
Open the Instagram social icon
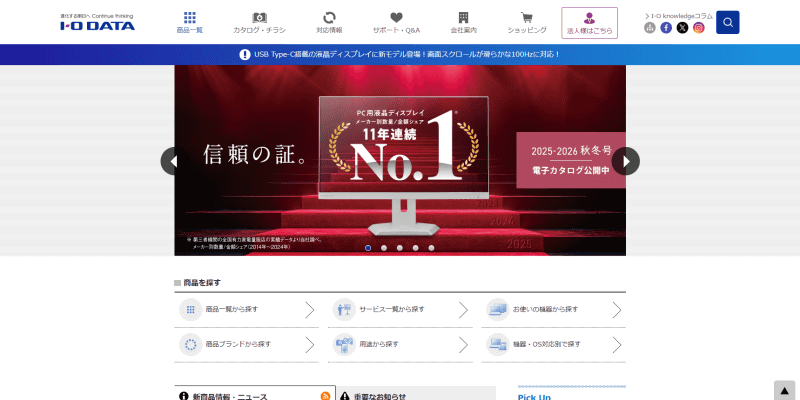click(x=698, y=28)
